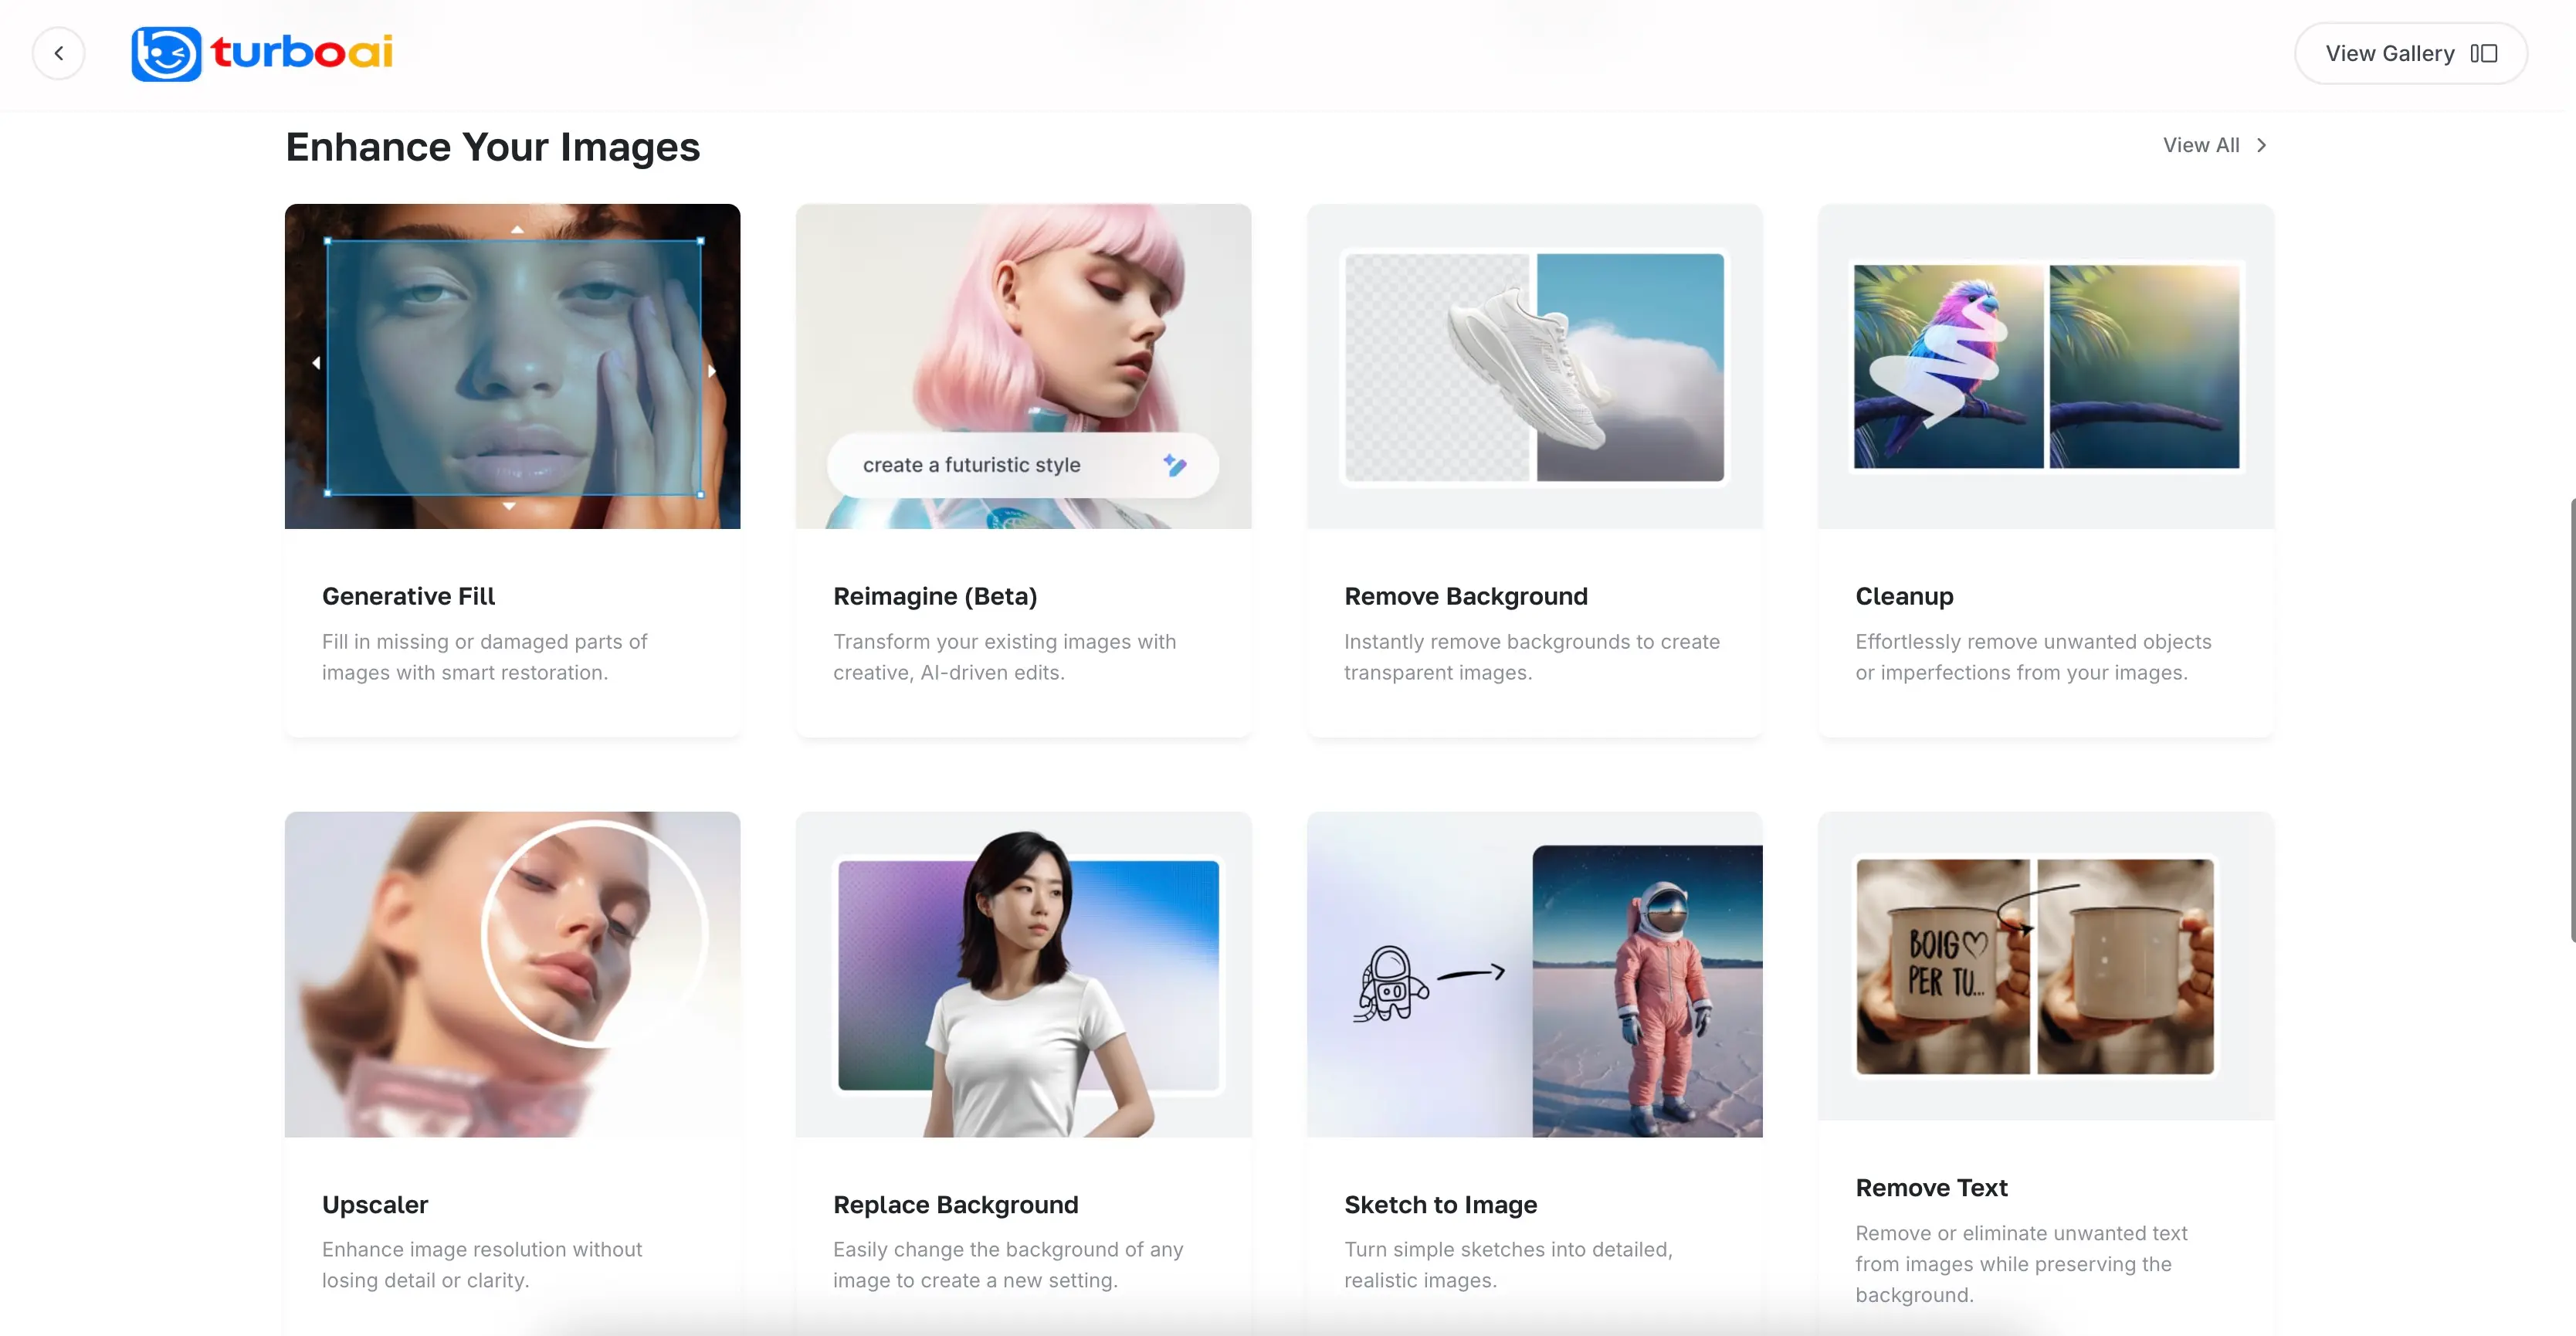The height and width of the screenshot is (1336, 2576).
Task: Click the turboai logo
Action: click(x=263, y=53)
